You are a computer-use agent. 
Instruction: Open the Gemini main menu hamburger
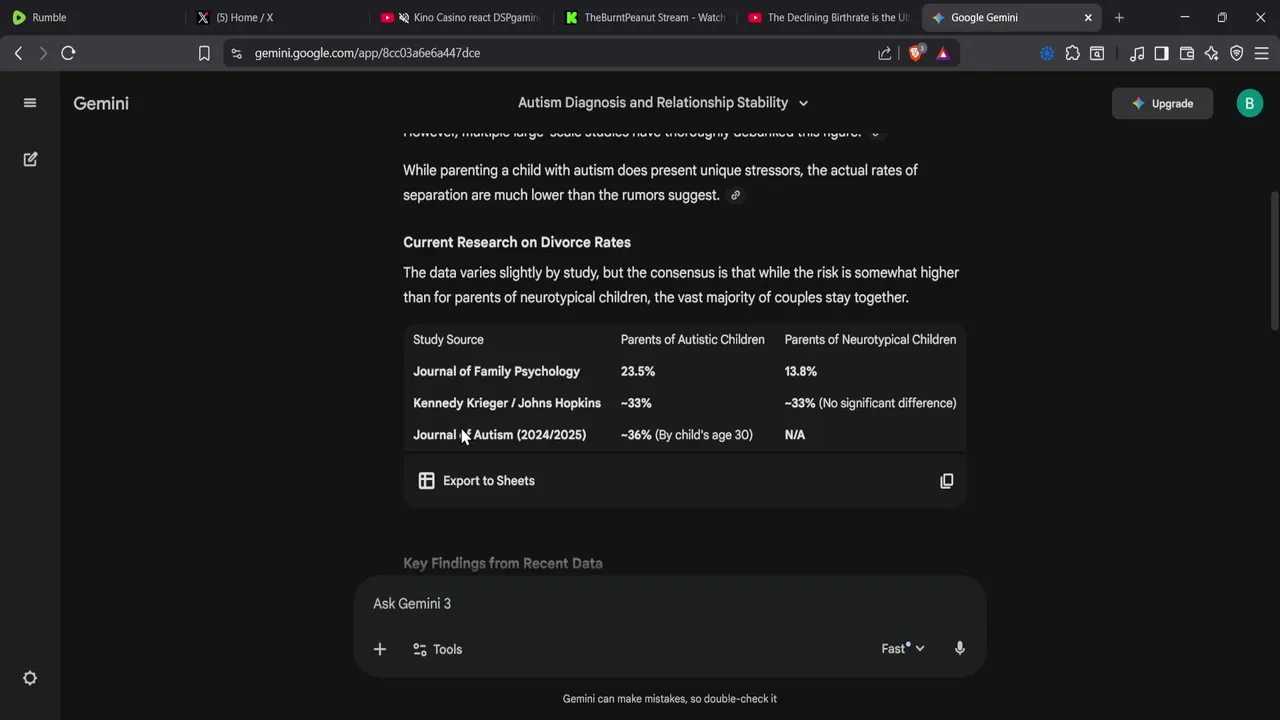point(30,103)
